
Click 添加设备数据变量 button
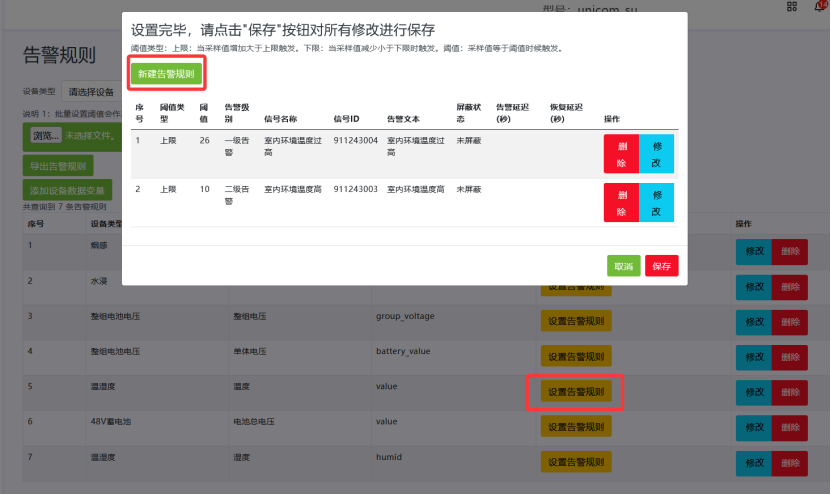67,190
